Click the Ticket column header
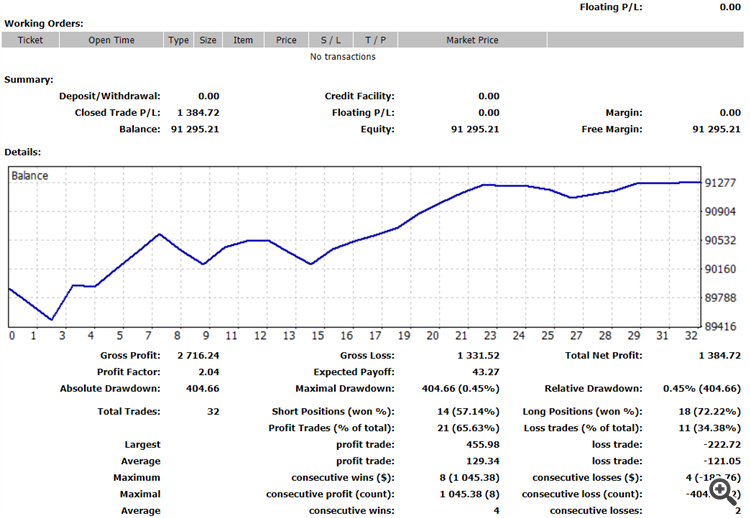This screenshot has height=518, width=750. (x=30, y=40)
